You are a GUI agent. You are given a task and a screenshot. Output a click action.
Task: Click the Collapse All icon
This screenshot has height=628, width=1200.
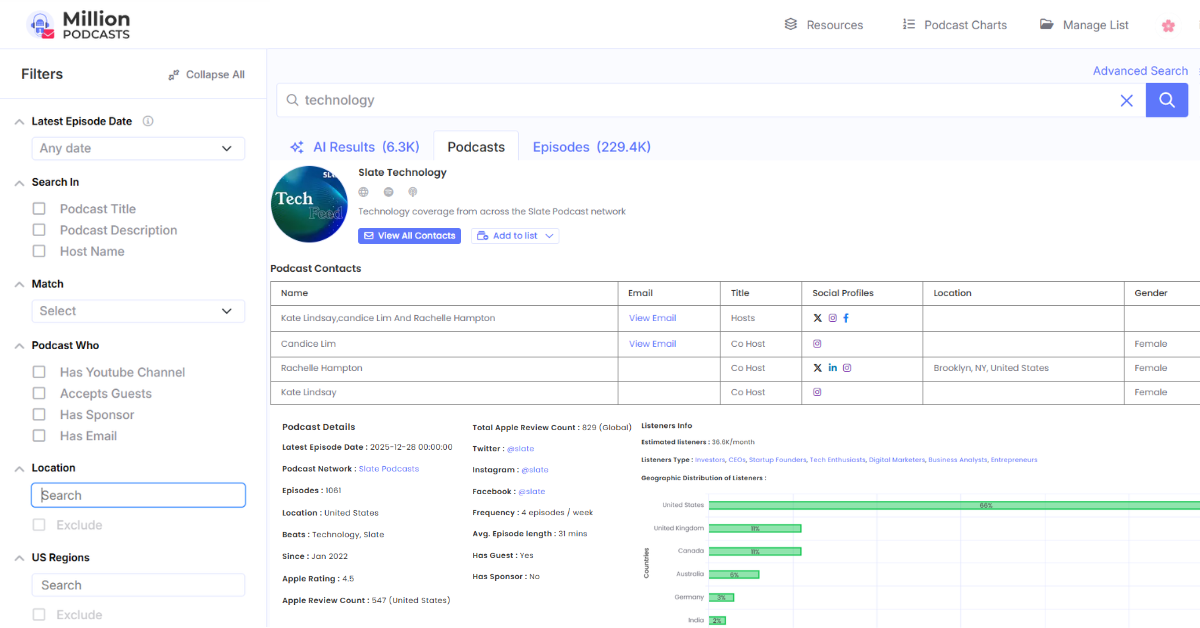174,75
